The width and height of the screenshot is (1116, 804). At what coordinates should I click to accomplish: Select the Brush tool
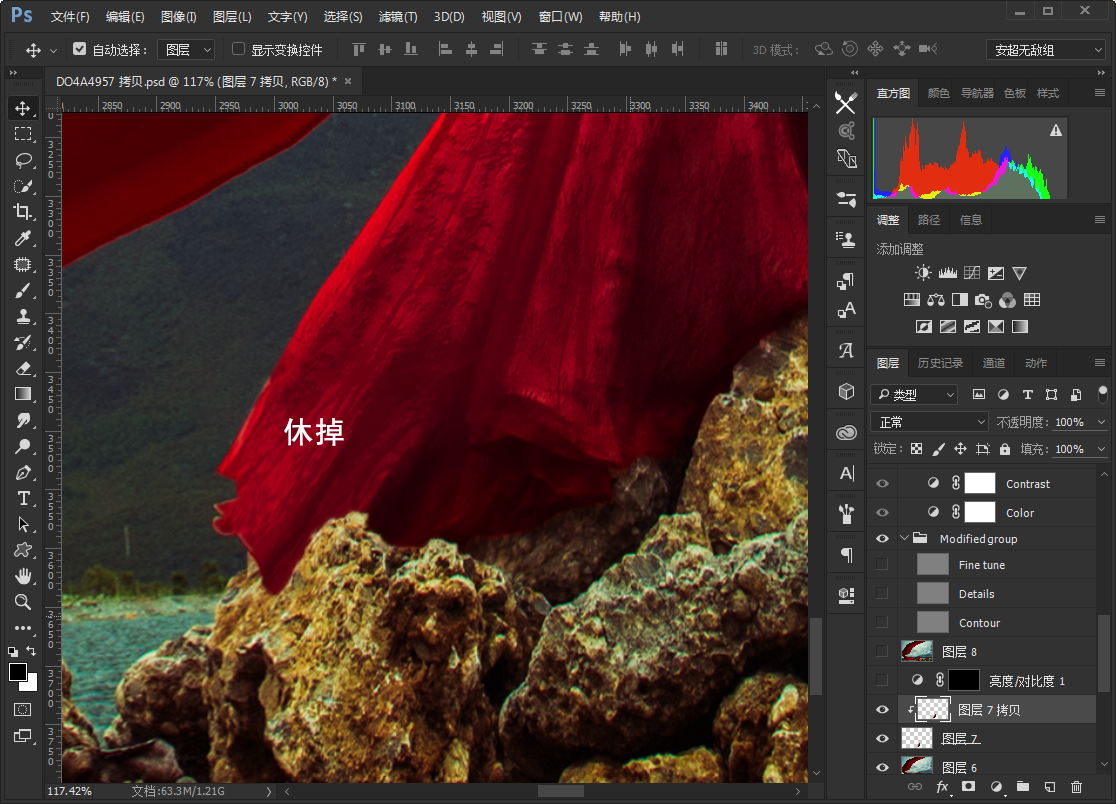pos(23,290)
